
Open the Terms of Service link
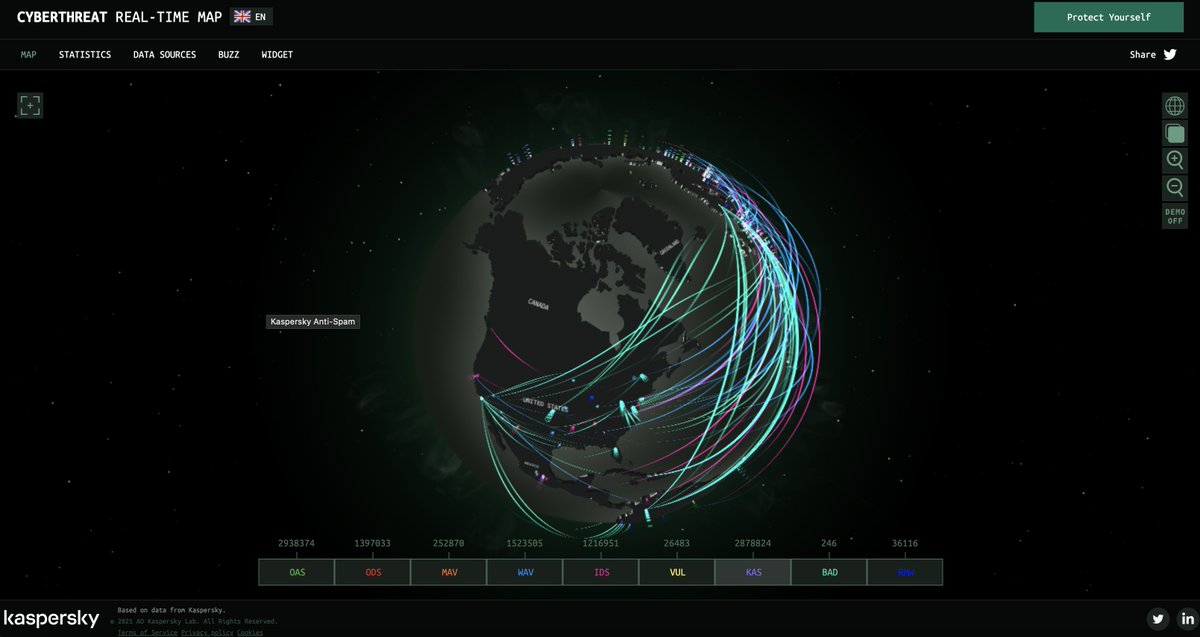[x=148, y=632]
